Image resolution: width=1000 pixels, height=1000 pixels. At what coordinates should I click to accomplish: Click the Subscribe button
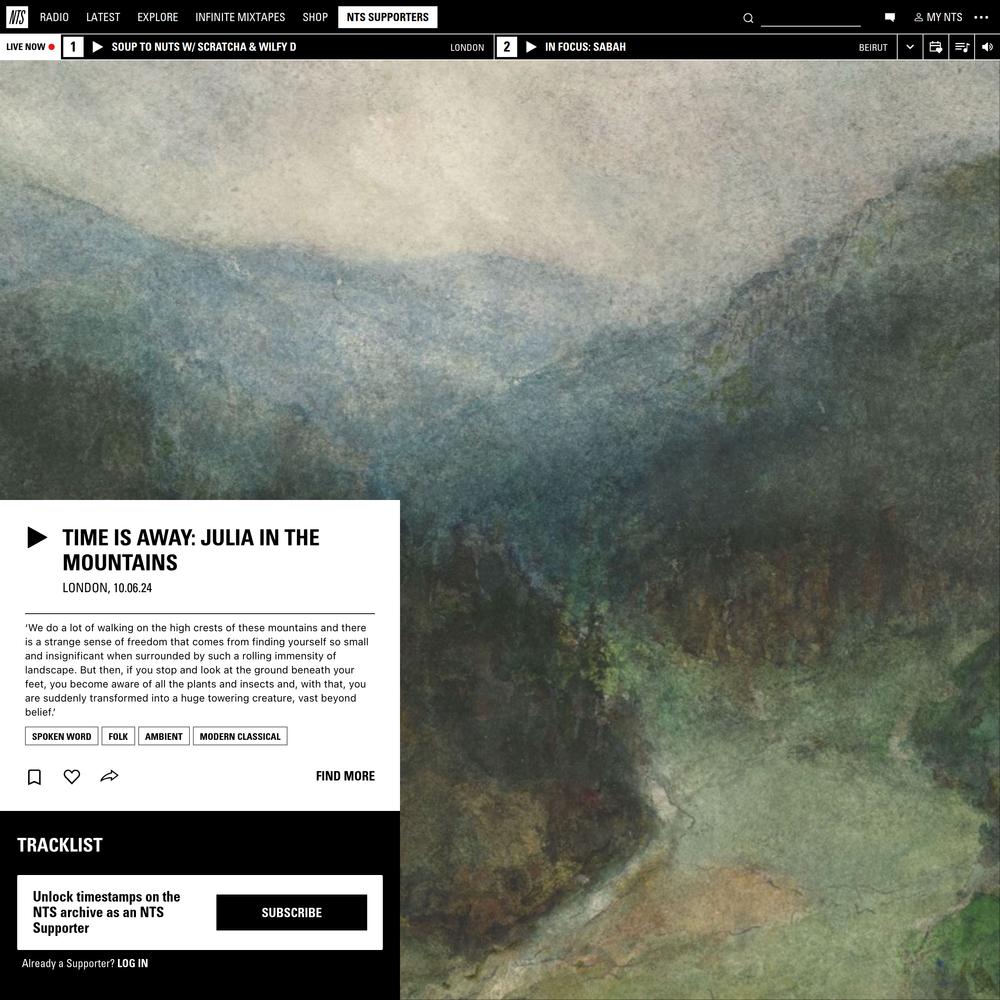291,913
